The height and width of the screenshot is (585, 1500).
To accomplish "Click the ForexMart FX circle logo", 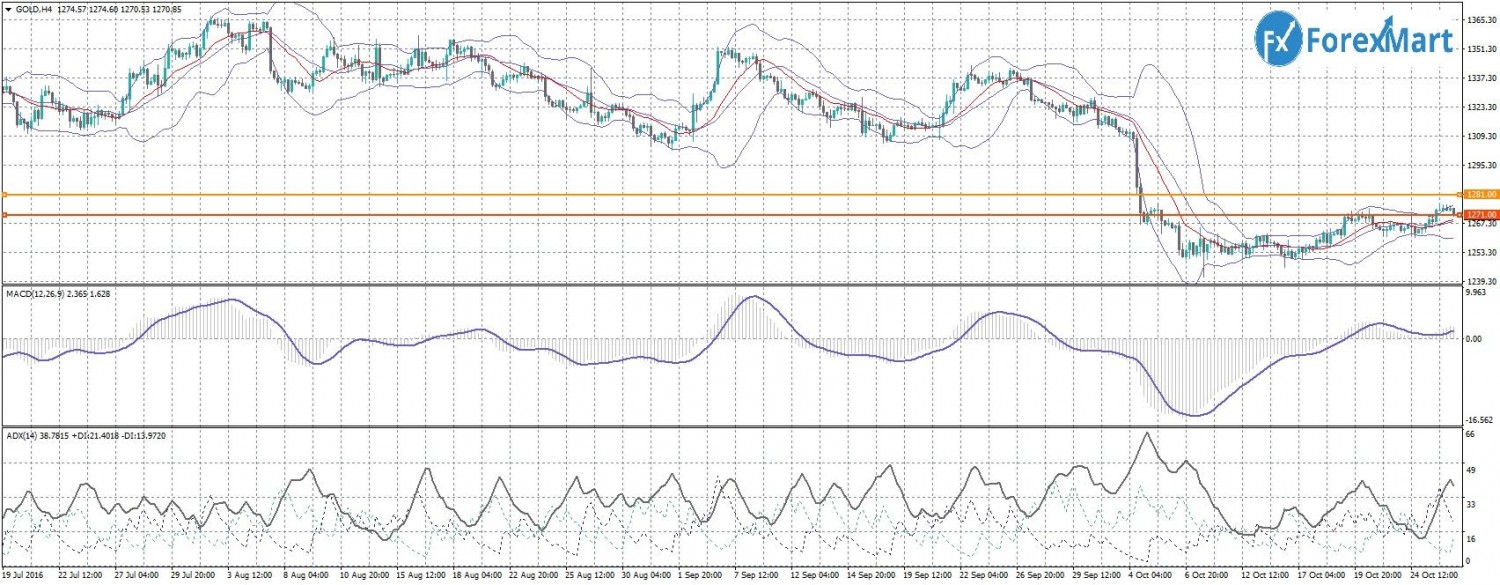I will (x=1277, y=40).
